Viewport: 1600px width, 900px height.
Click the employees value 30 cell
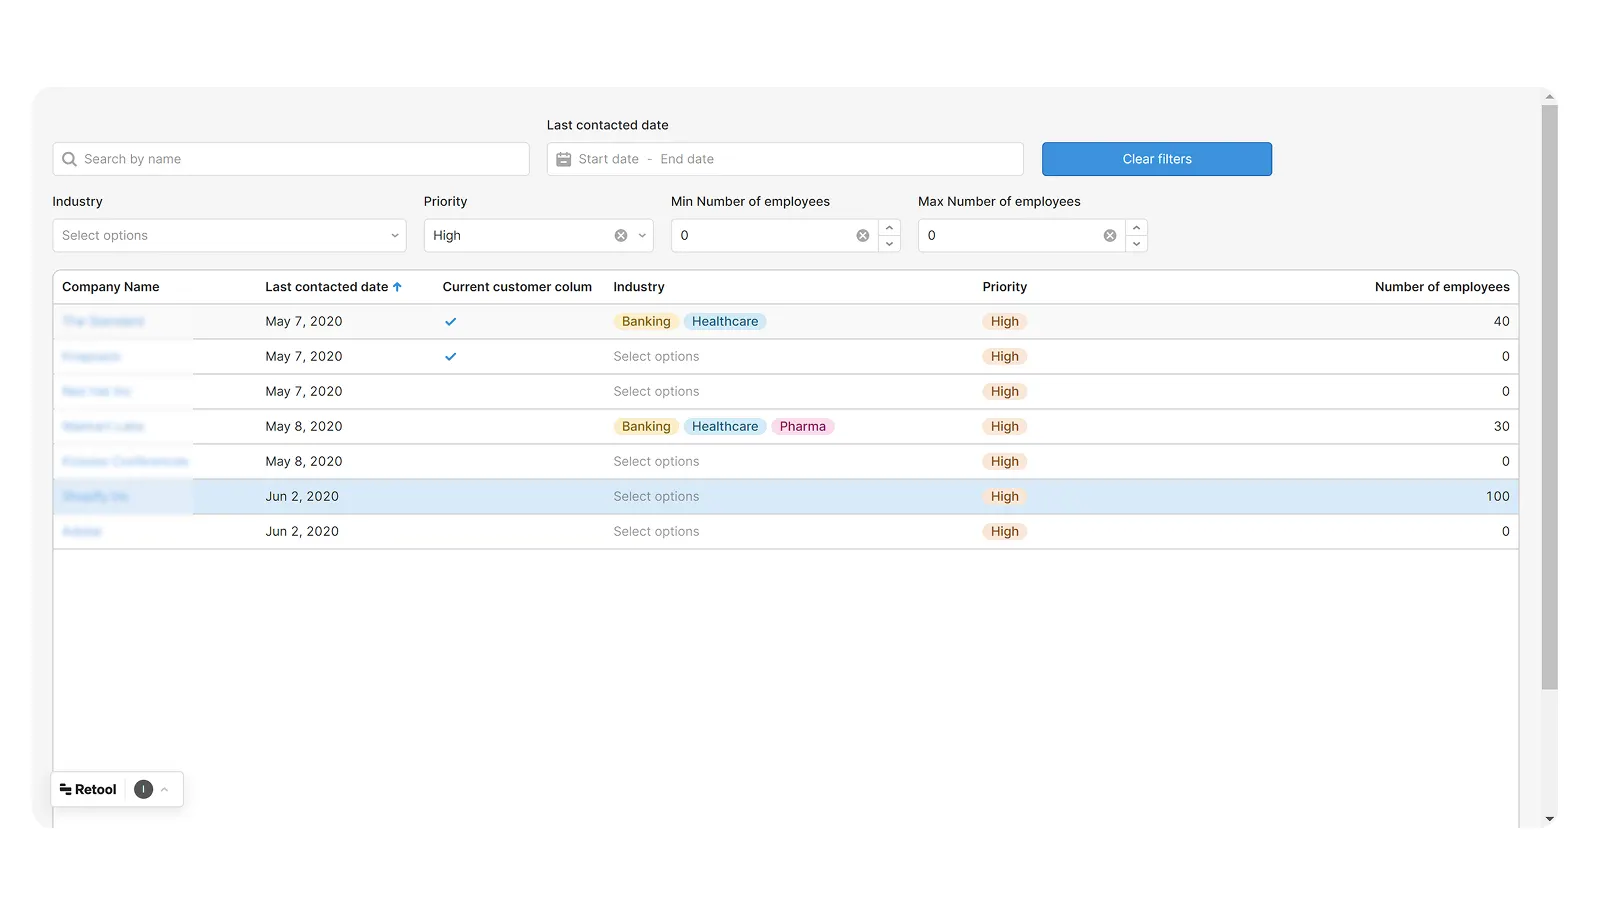1501,427
